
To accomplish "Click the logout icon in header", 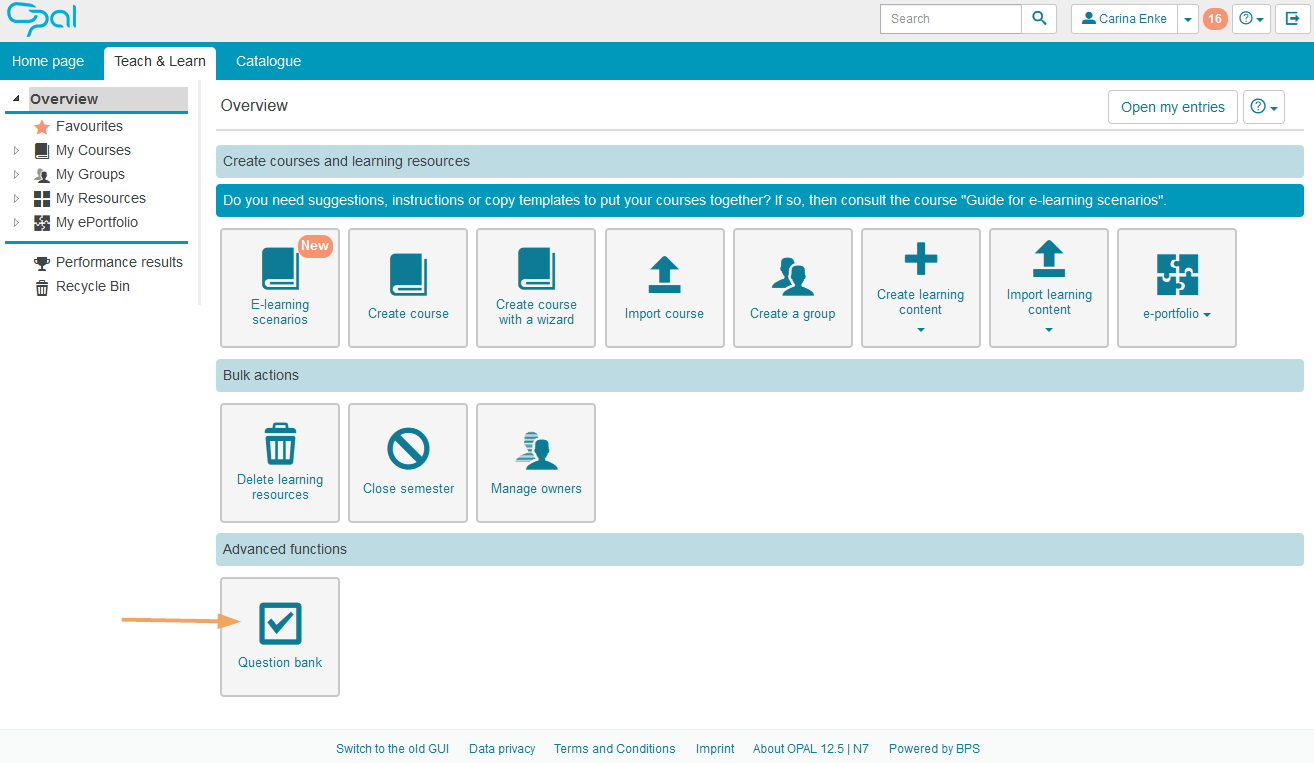I will (x=1292, y=19).
